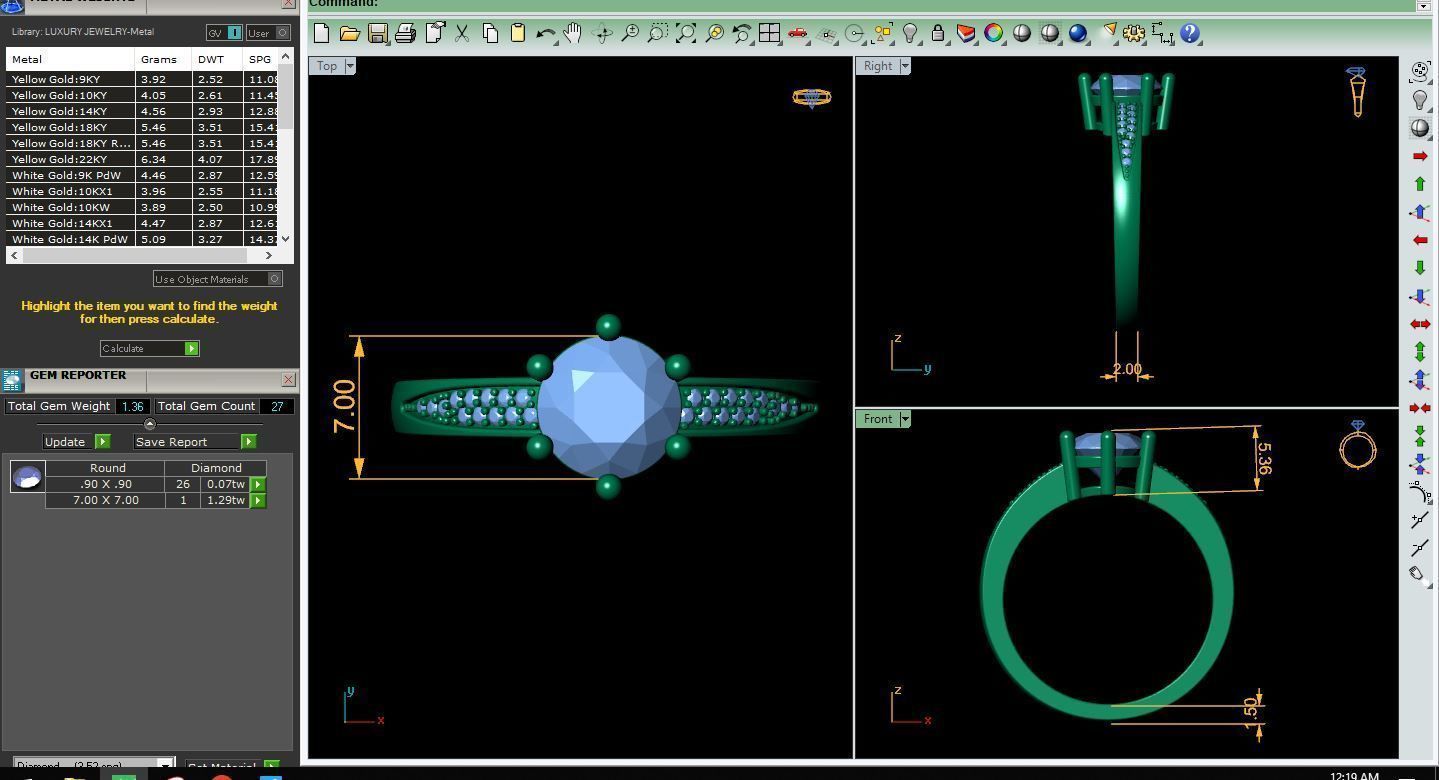Click the vertical scrollbar down arrow in metal list
Viewport: 1439px width, 780px height.
[286, 238]
